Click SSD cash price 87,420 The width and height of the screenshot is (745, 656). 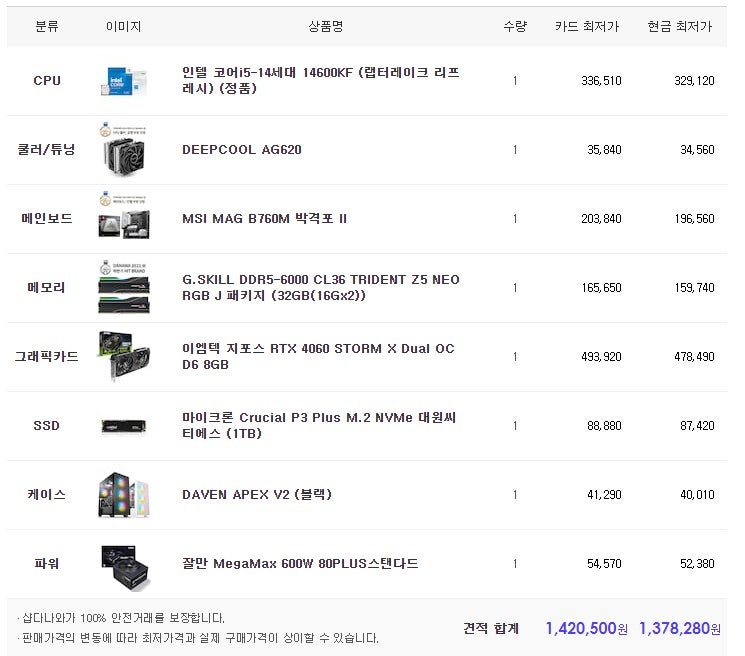(x=697, y=425)
